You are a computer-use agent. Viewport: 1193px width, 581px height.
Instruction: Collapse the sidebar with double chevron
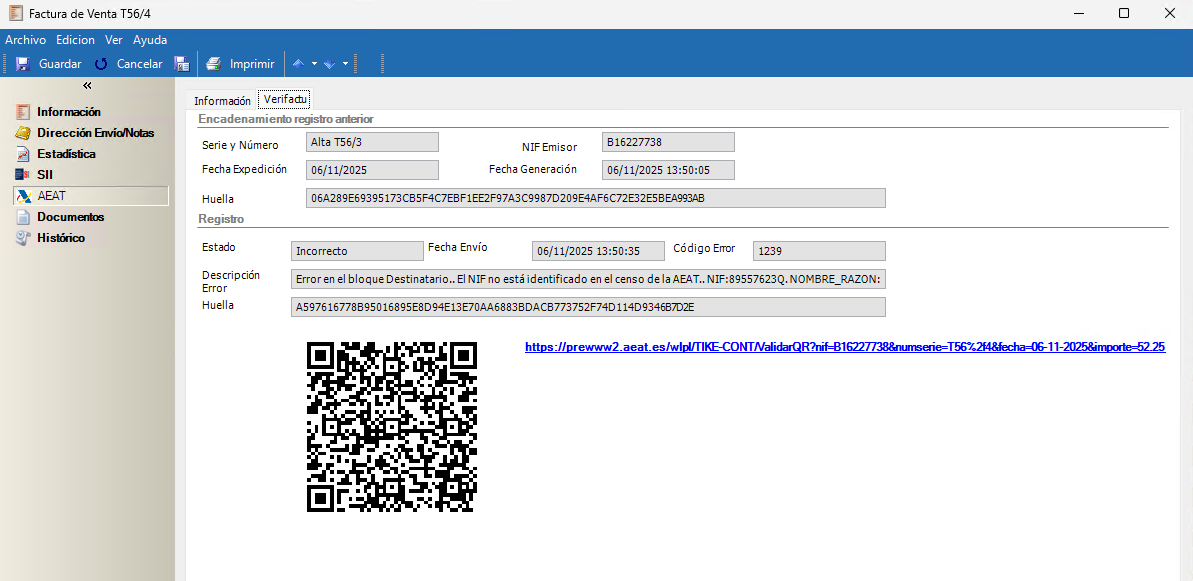(87, 86)
